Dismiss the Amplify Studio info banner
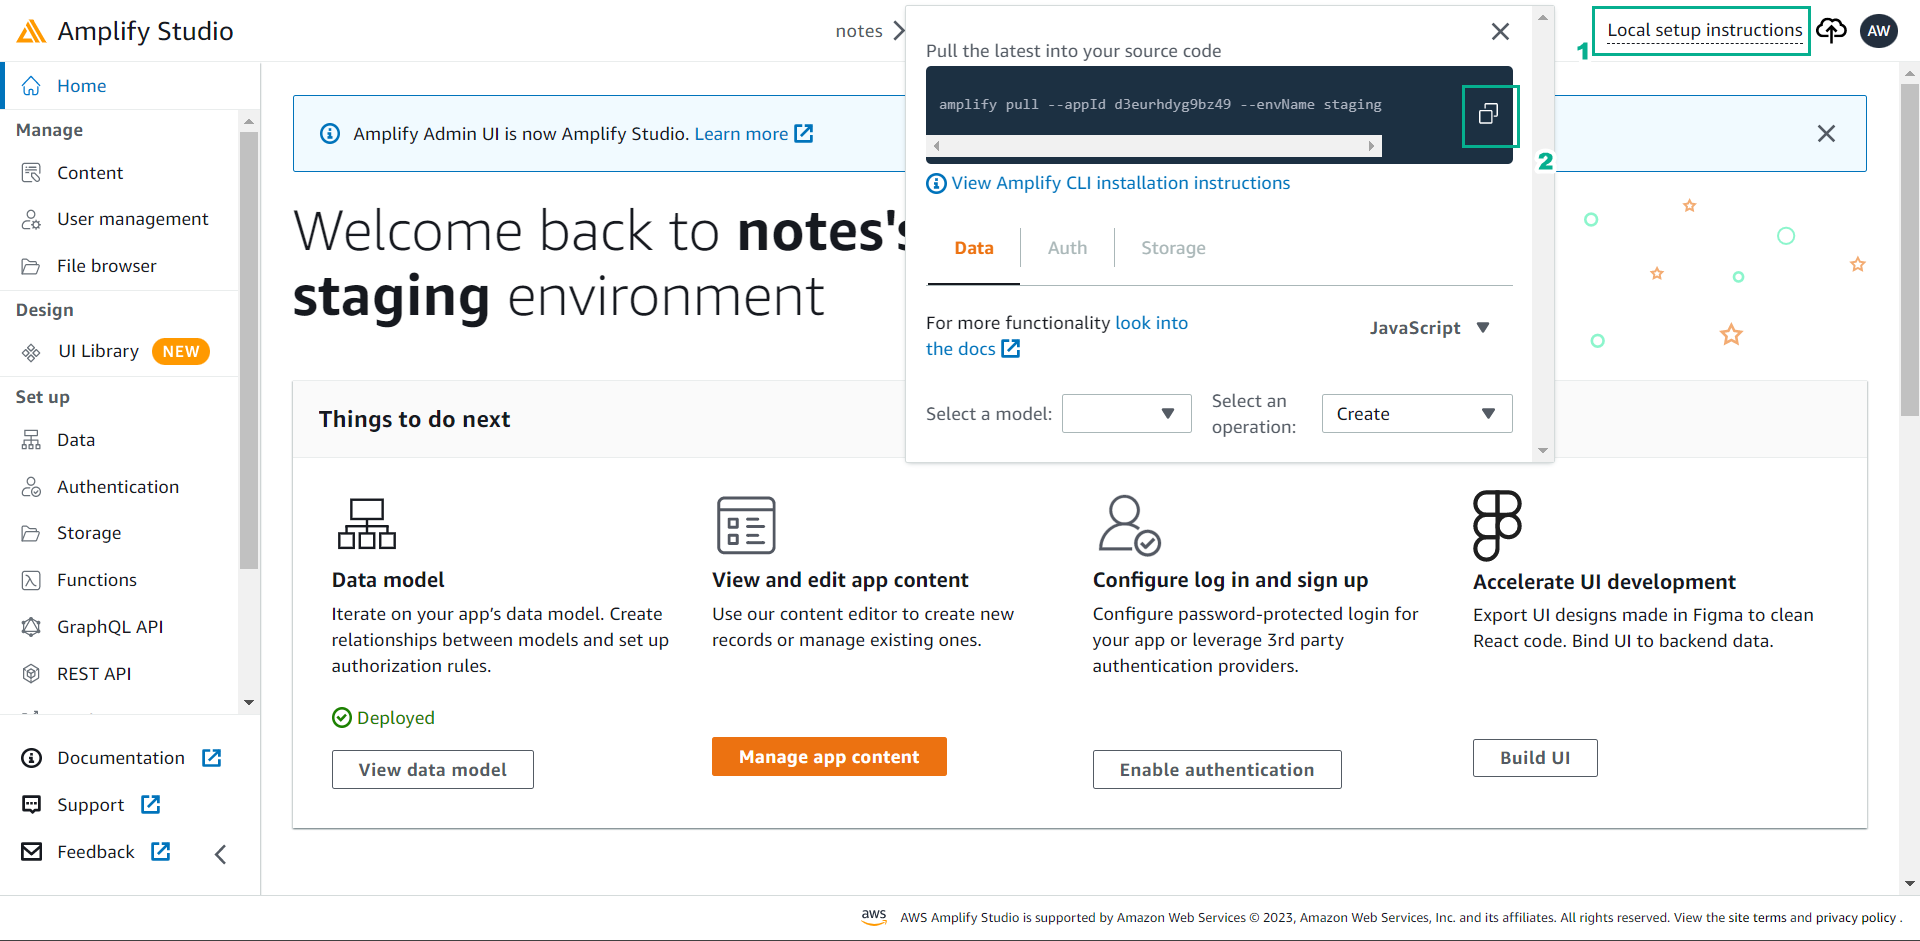Screen dimensions: 1920x941 coord(1826,134)
